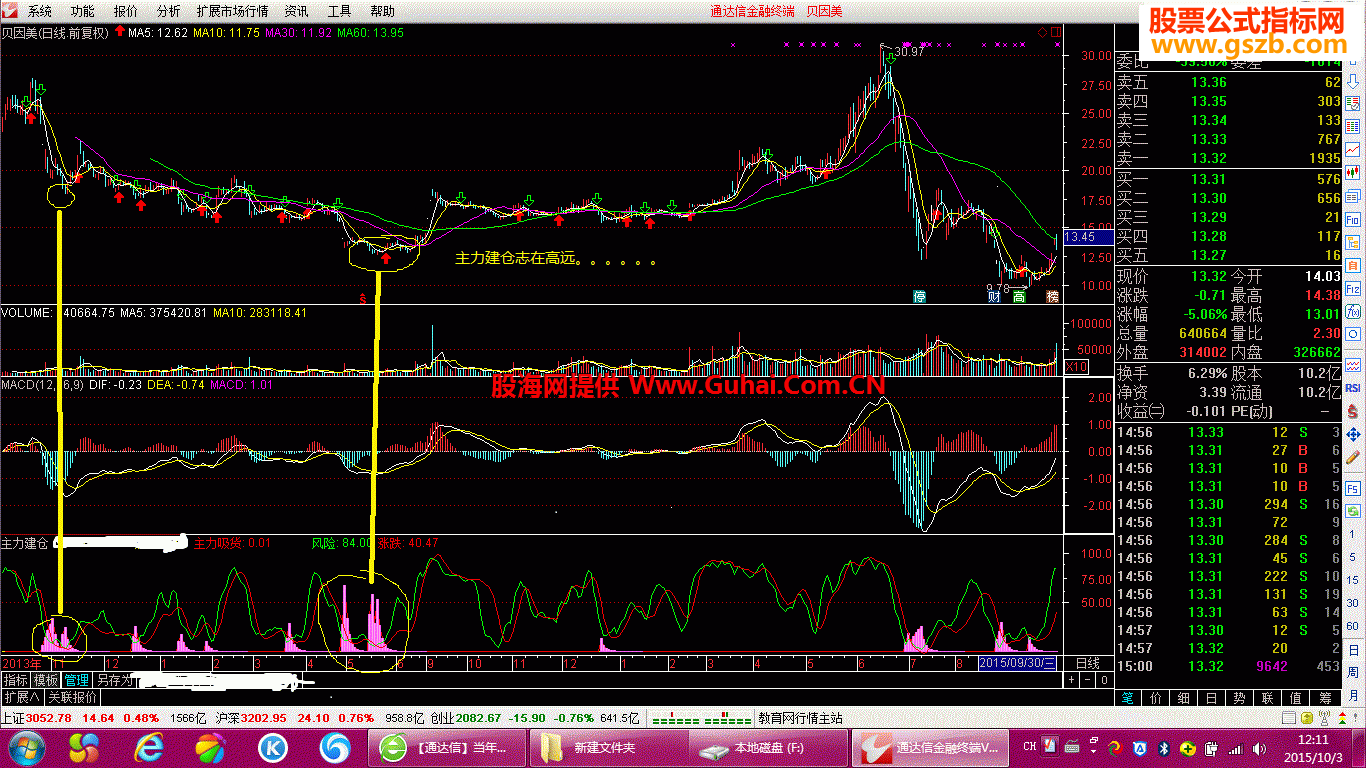Expand the 扩展∧ panel tab
This screenshot has height=768, width=1366.
pyautogui.click(x=21, y=697)
